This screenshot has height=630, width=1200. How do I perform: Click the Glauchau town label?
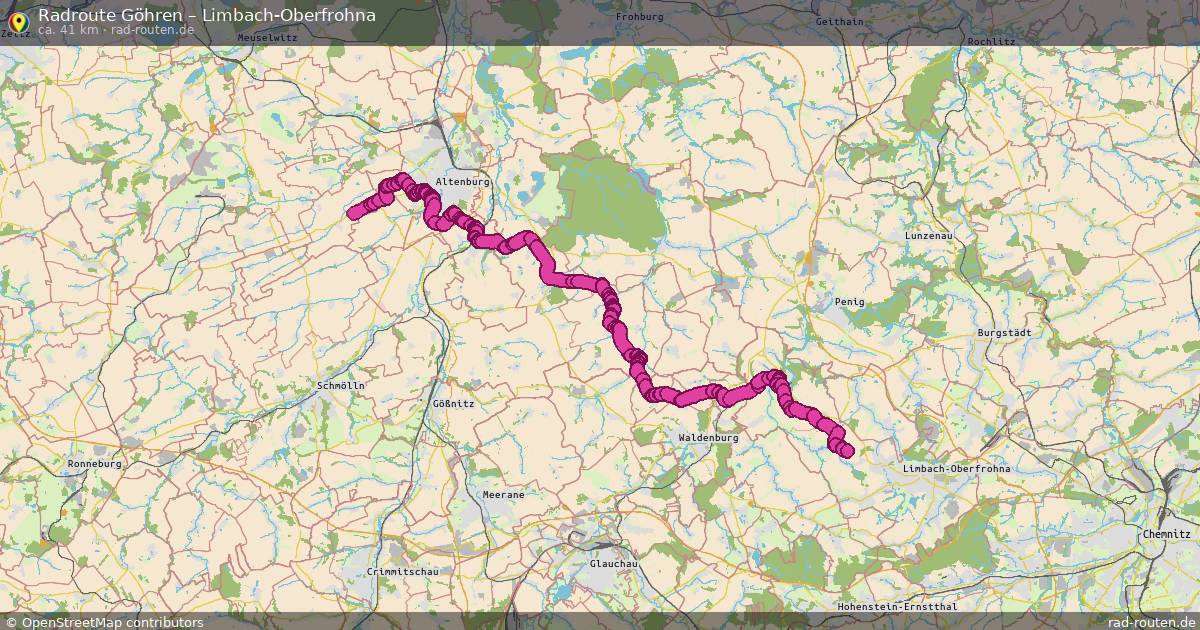tap(614, 564)
